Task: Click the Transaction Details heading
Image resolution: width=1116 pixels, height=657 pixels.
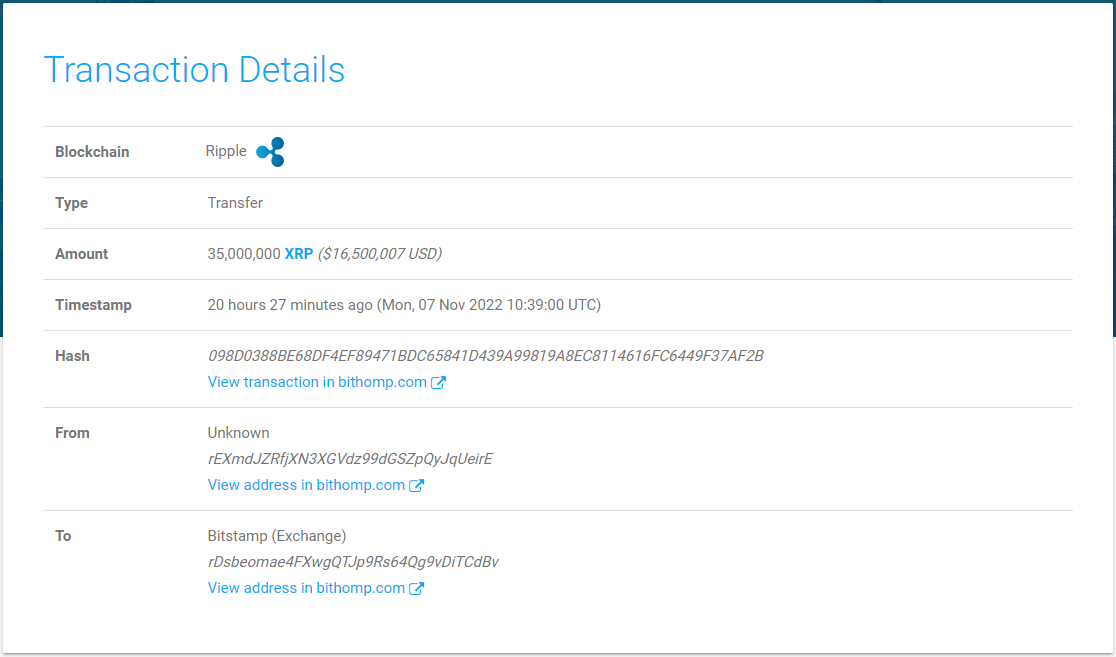Action: [x=194, y=70]
